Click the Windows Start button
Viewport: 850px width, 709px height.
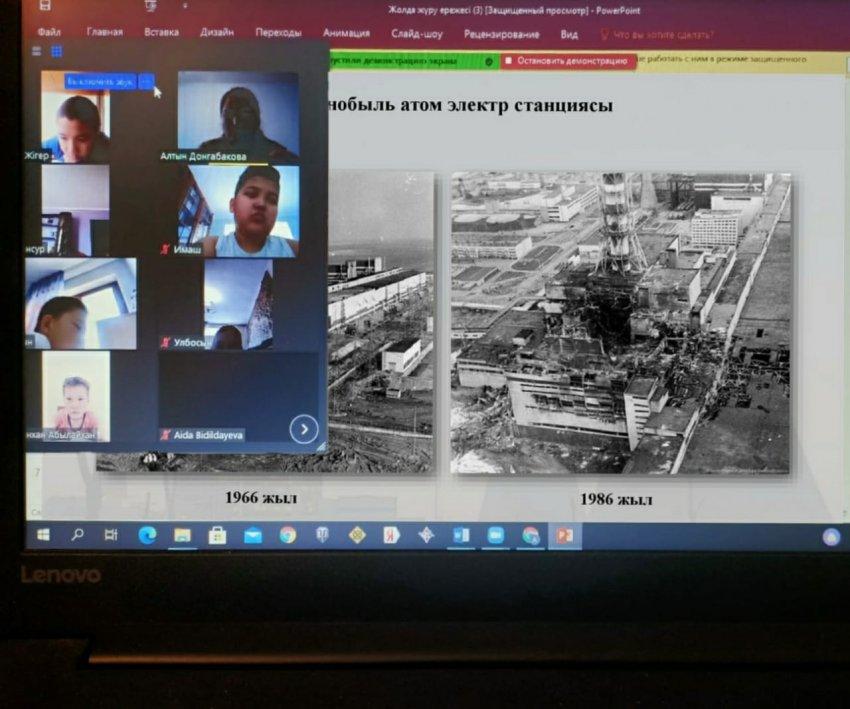[43, 535]
